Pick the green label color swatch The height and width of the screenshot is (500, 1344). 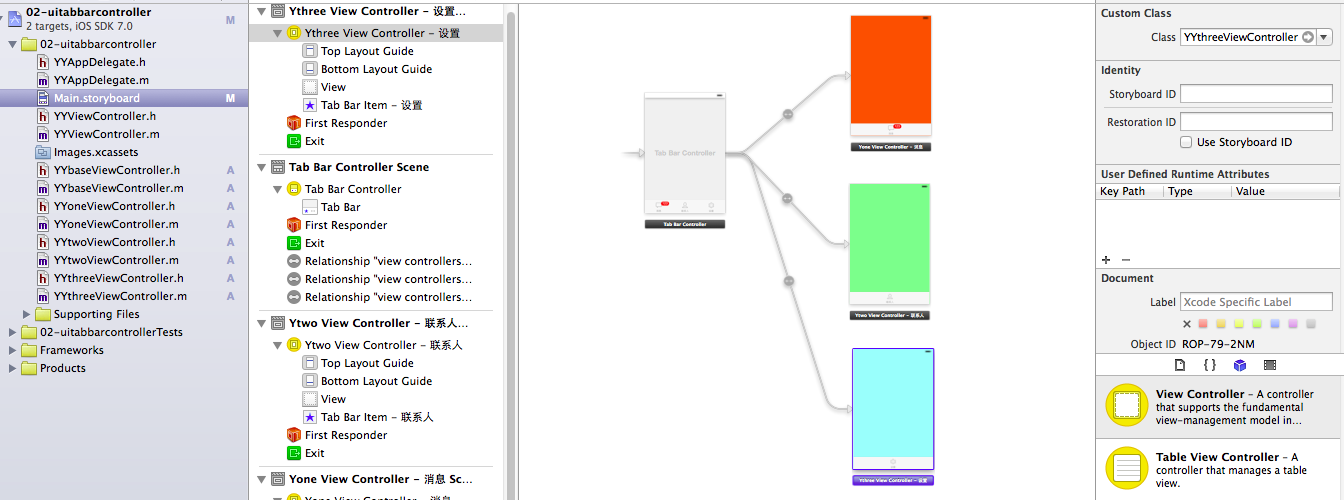(x=1257, y=324)
